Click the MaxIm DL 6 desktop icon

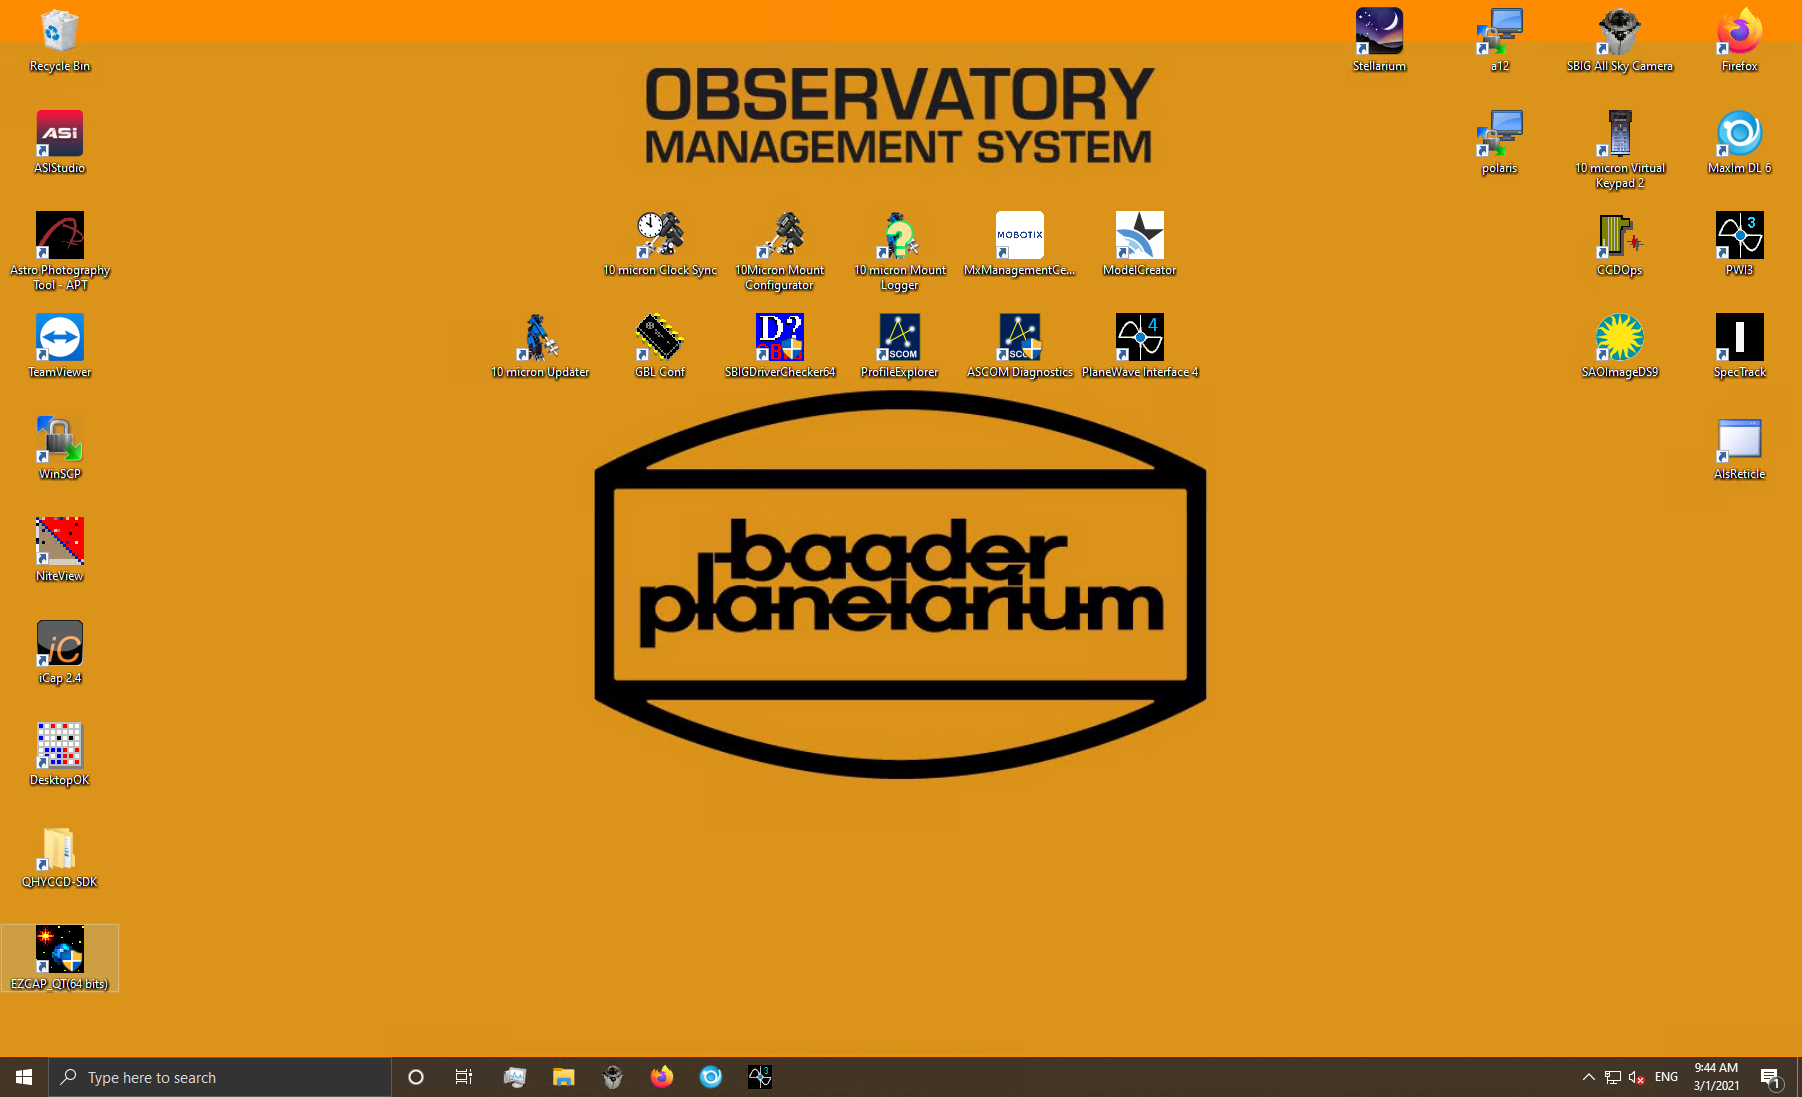(x=1739, y=135)
